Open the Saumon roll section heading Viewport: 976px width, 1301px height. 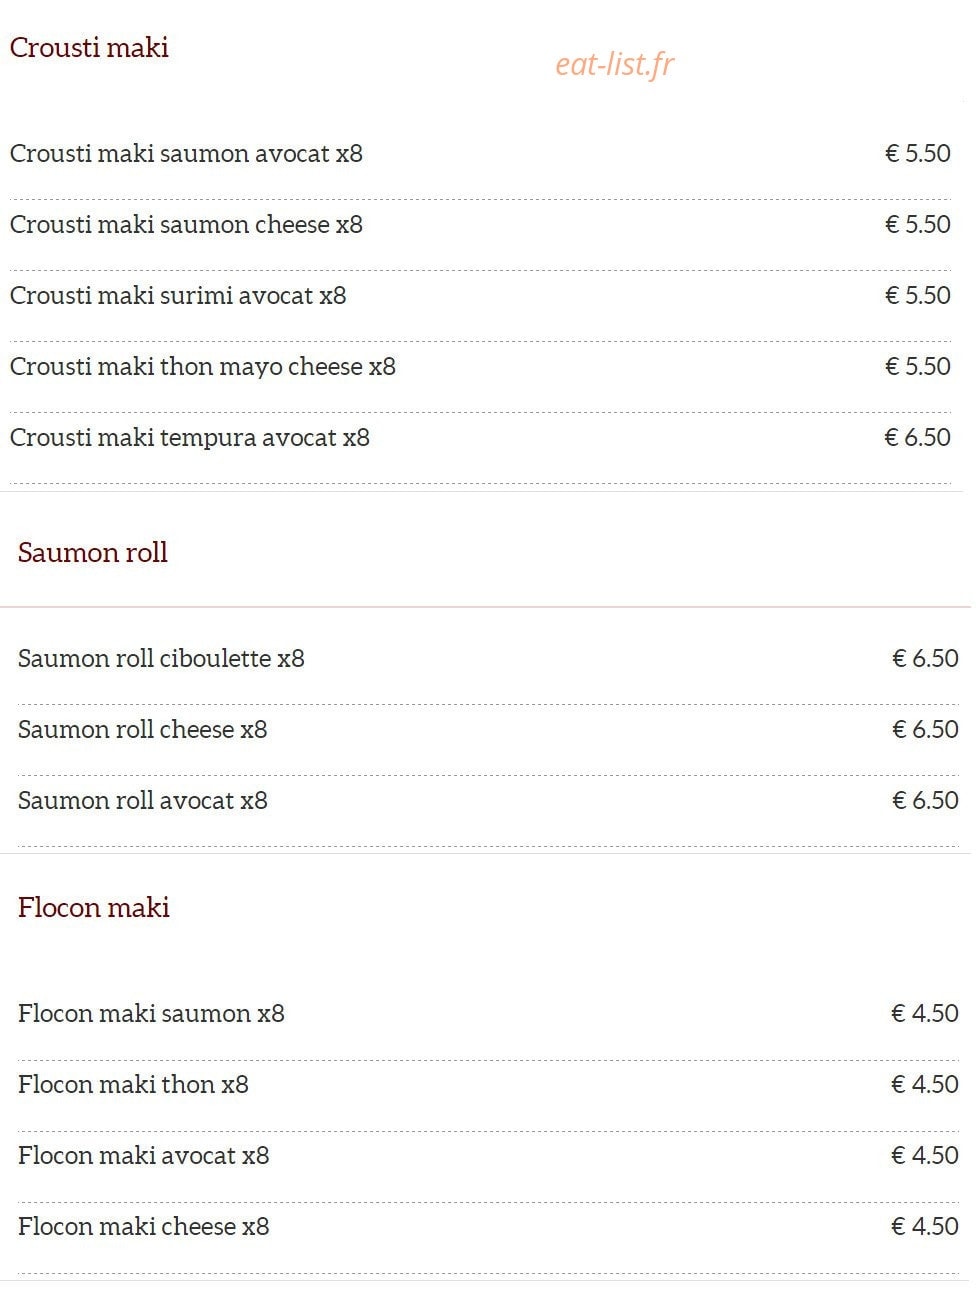(93, 552)
